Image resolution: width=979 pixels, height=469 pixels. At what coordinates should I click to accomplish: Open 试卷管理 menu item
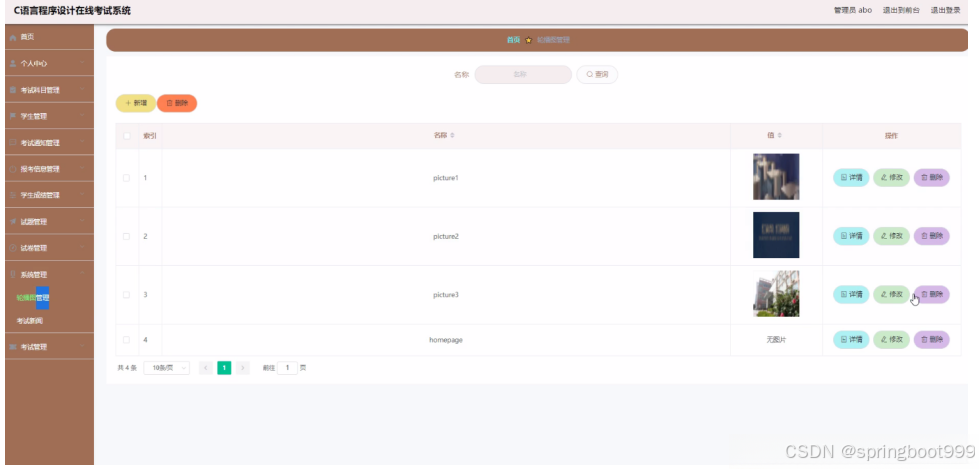pos(49,248)
